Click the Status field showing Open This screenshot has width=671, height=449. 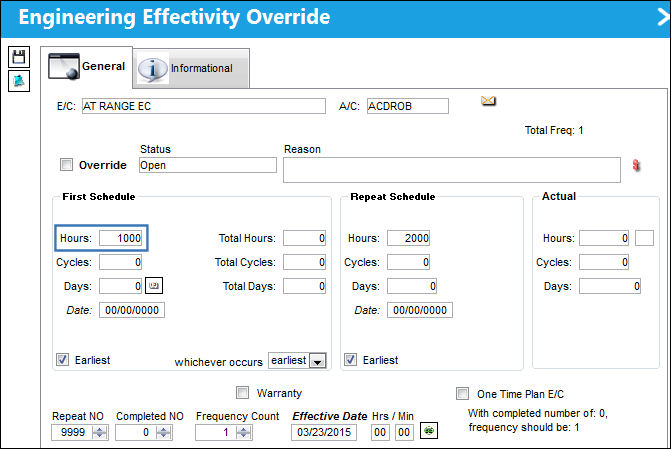pyautogui.click(x=208, y=165)
